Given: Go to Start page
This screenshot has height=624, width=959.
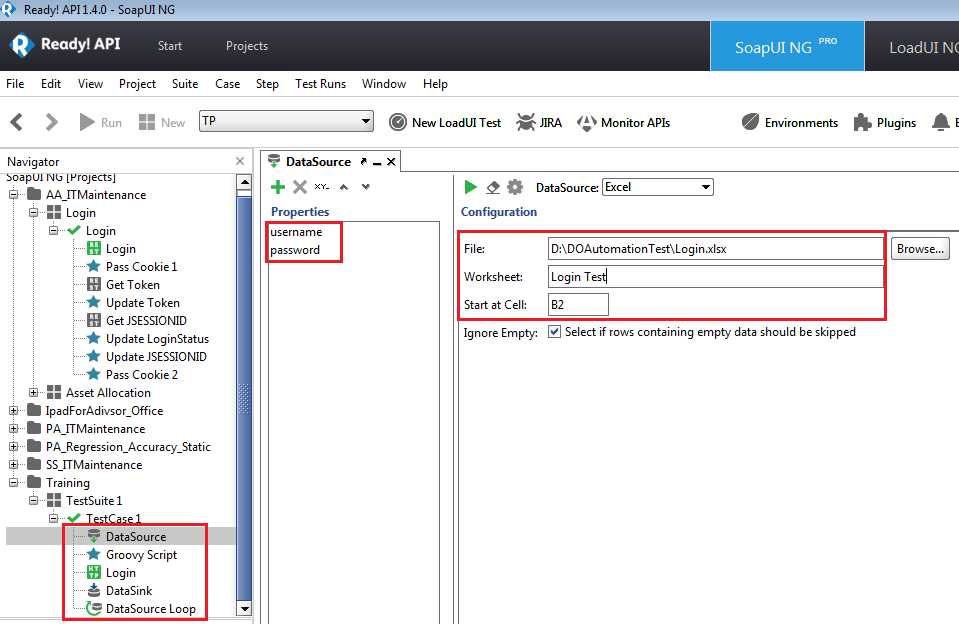Looking at the screenshot, I should [169, 46].
